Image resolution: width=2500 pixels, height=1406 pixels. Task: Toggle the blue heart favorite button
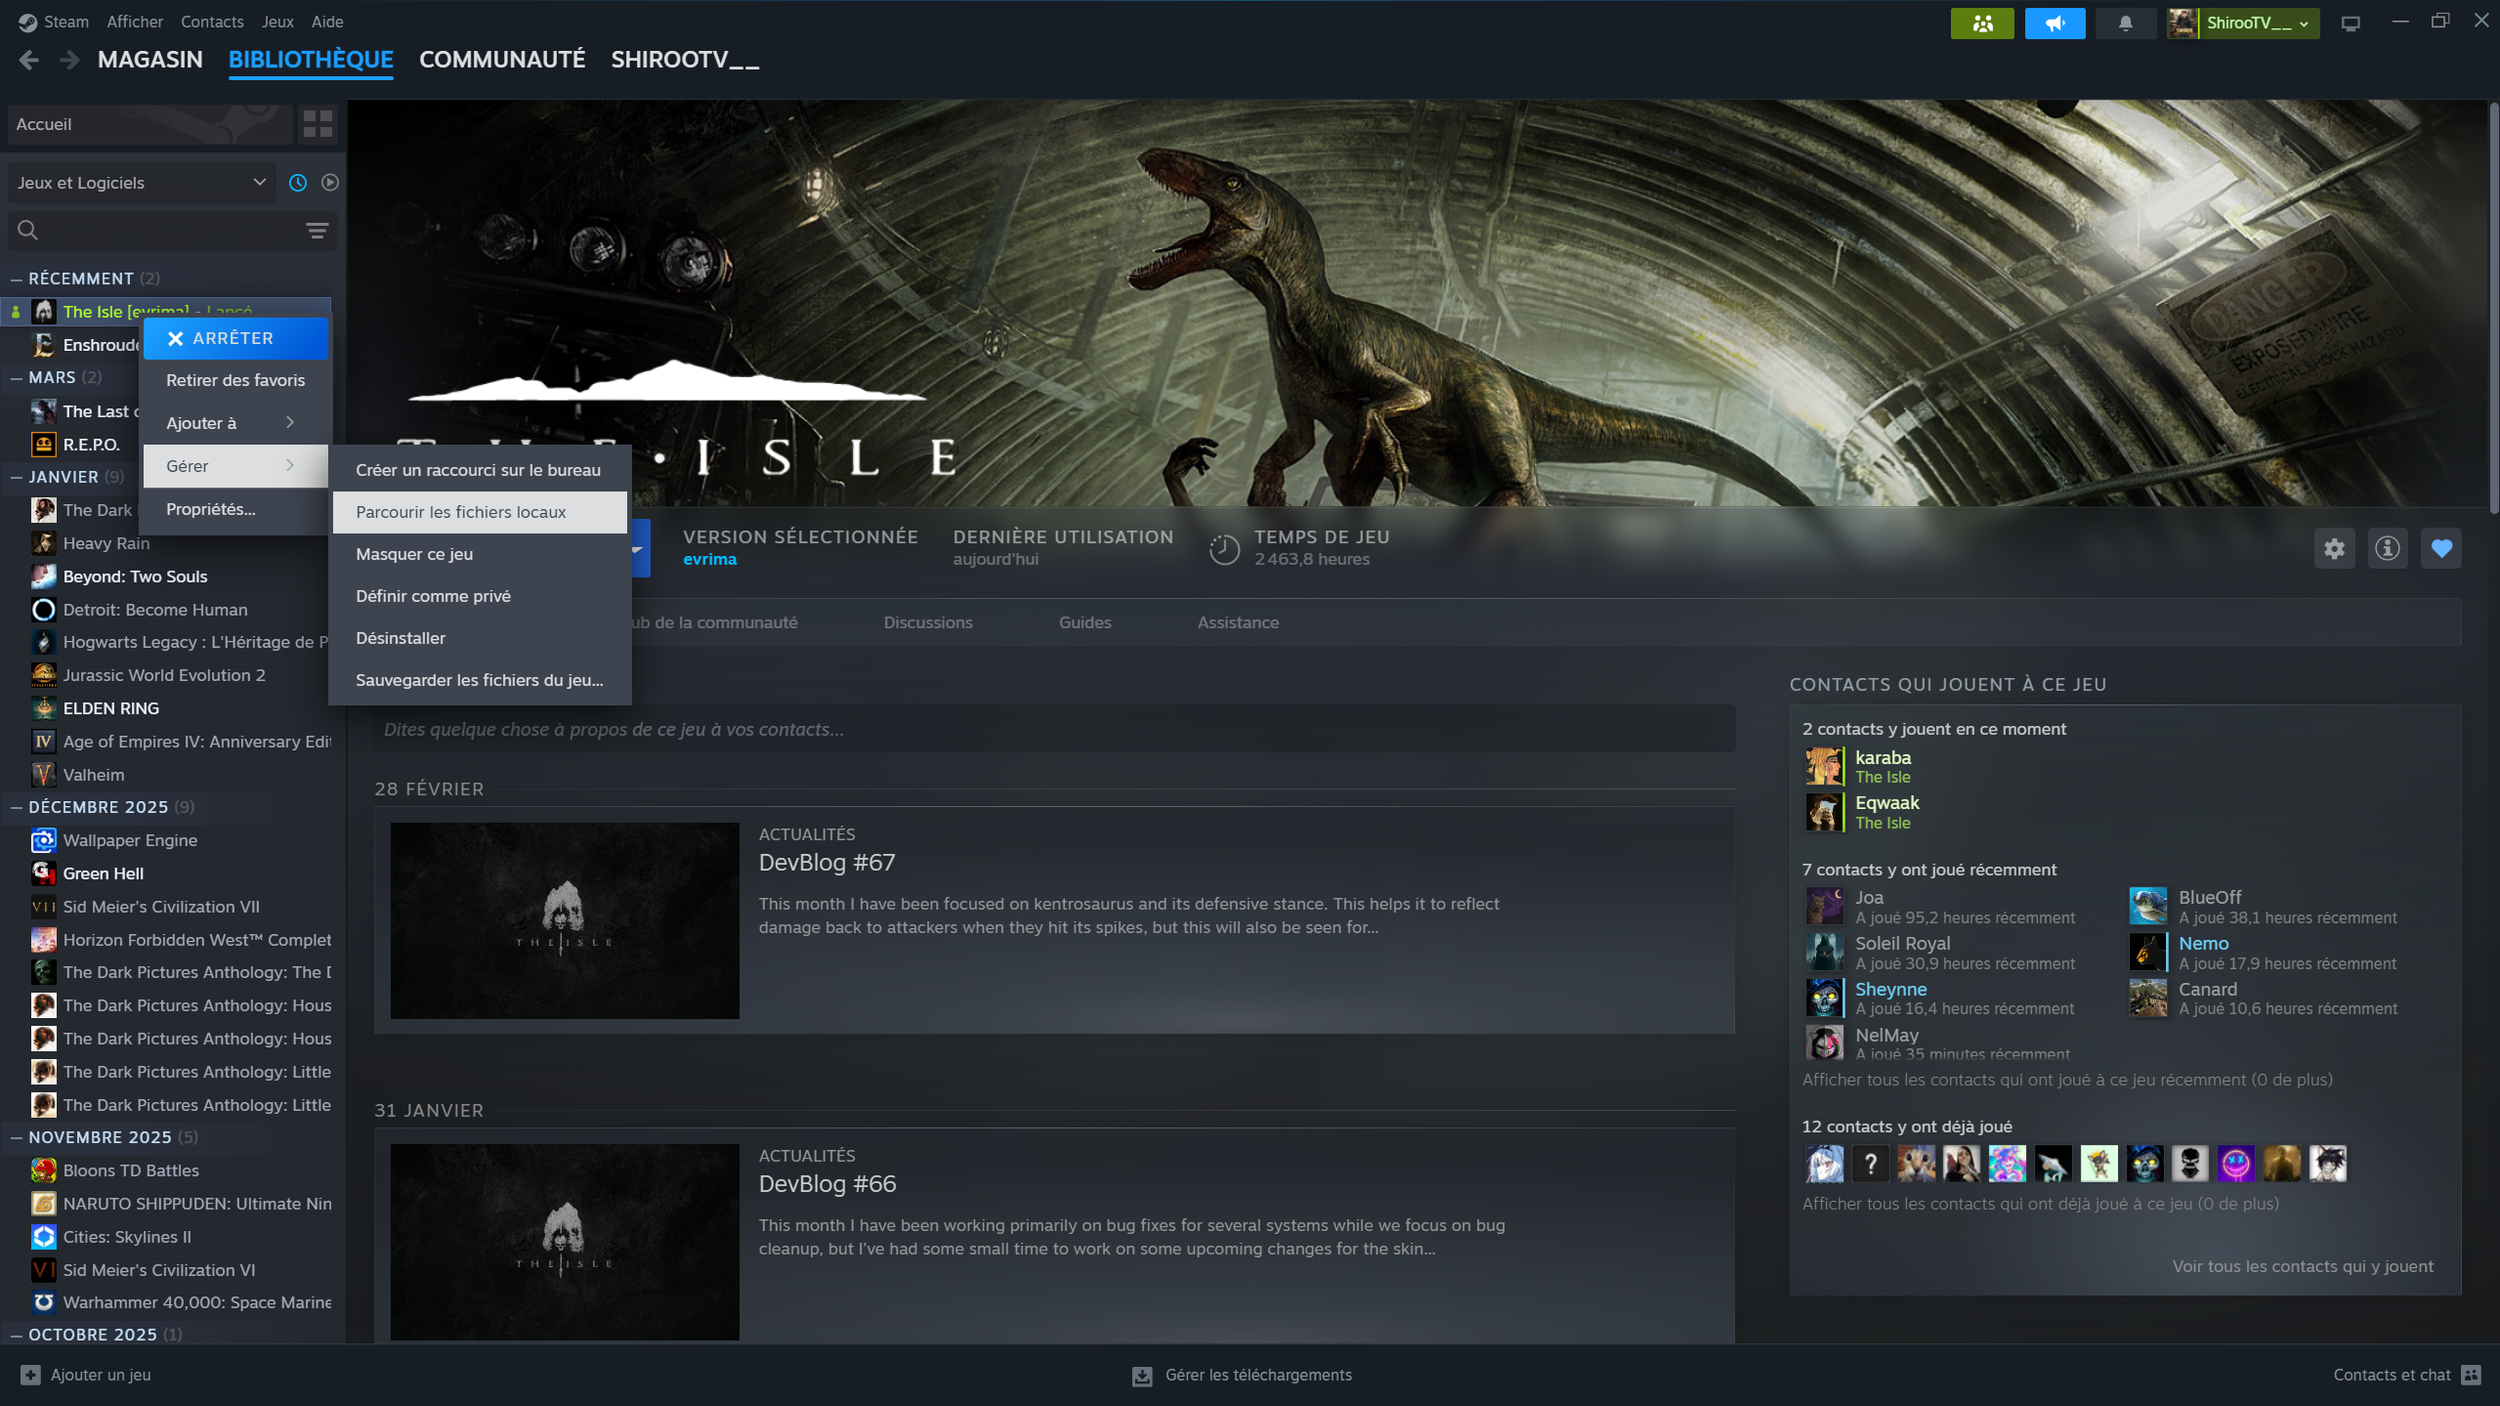click(x=2441, y=548)
